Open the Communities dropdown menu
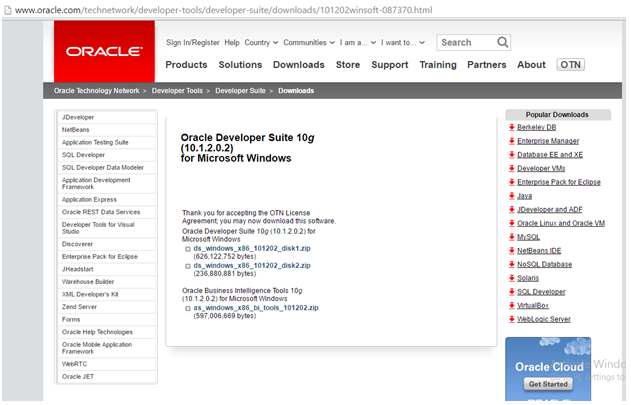 pyautogui.click(x=308, y=43)
